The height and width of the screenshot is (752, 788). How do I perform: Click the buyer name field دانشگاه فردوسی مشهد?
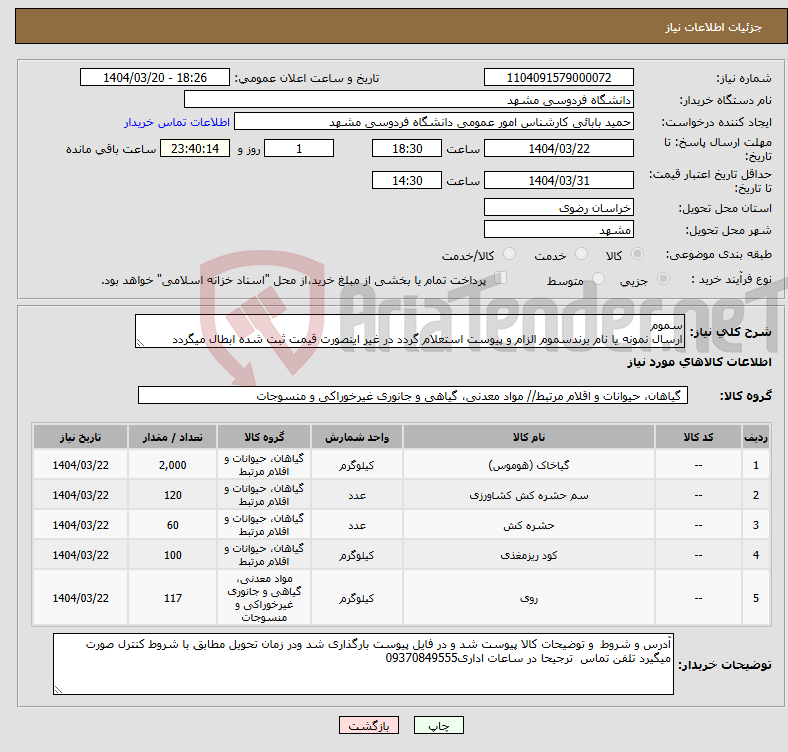(409, 100)
